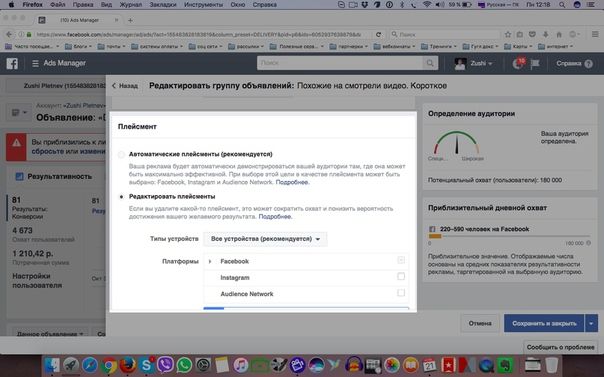Image resolution: width=604 pixels, height=377 pixels.
Task: Toggle the Результативность checkbox icon
Action: point(19,177)
